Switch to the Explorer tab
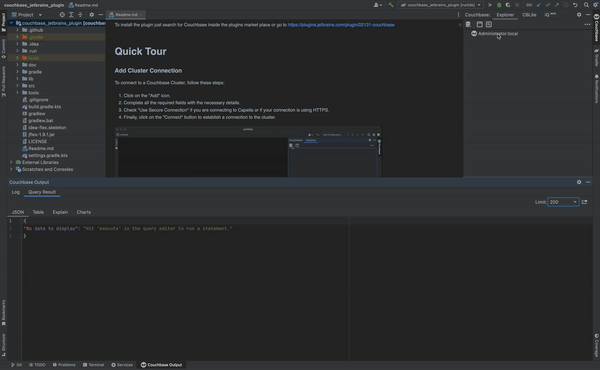 click(505, 15)
